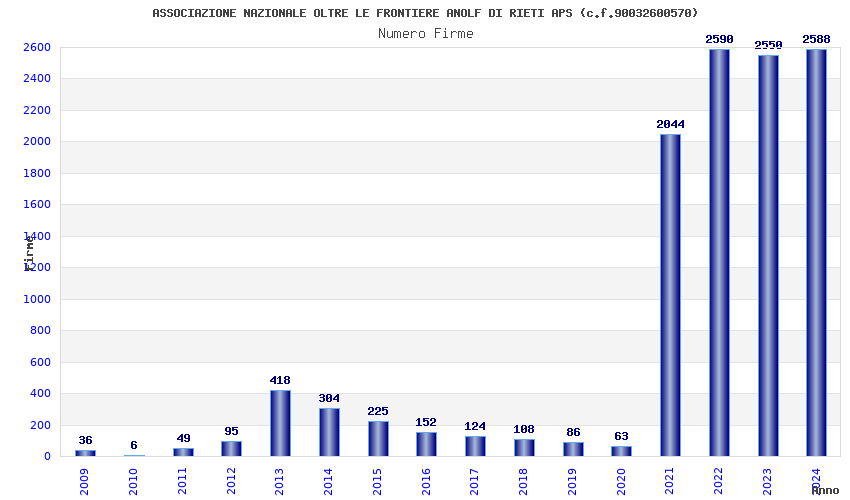Click the 'Firme' y-axis title
Viewport: 850px width, 500px height.
(29, 253)
